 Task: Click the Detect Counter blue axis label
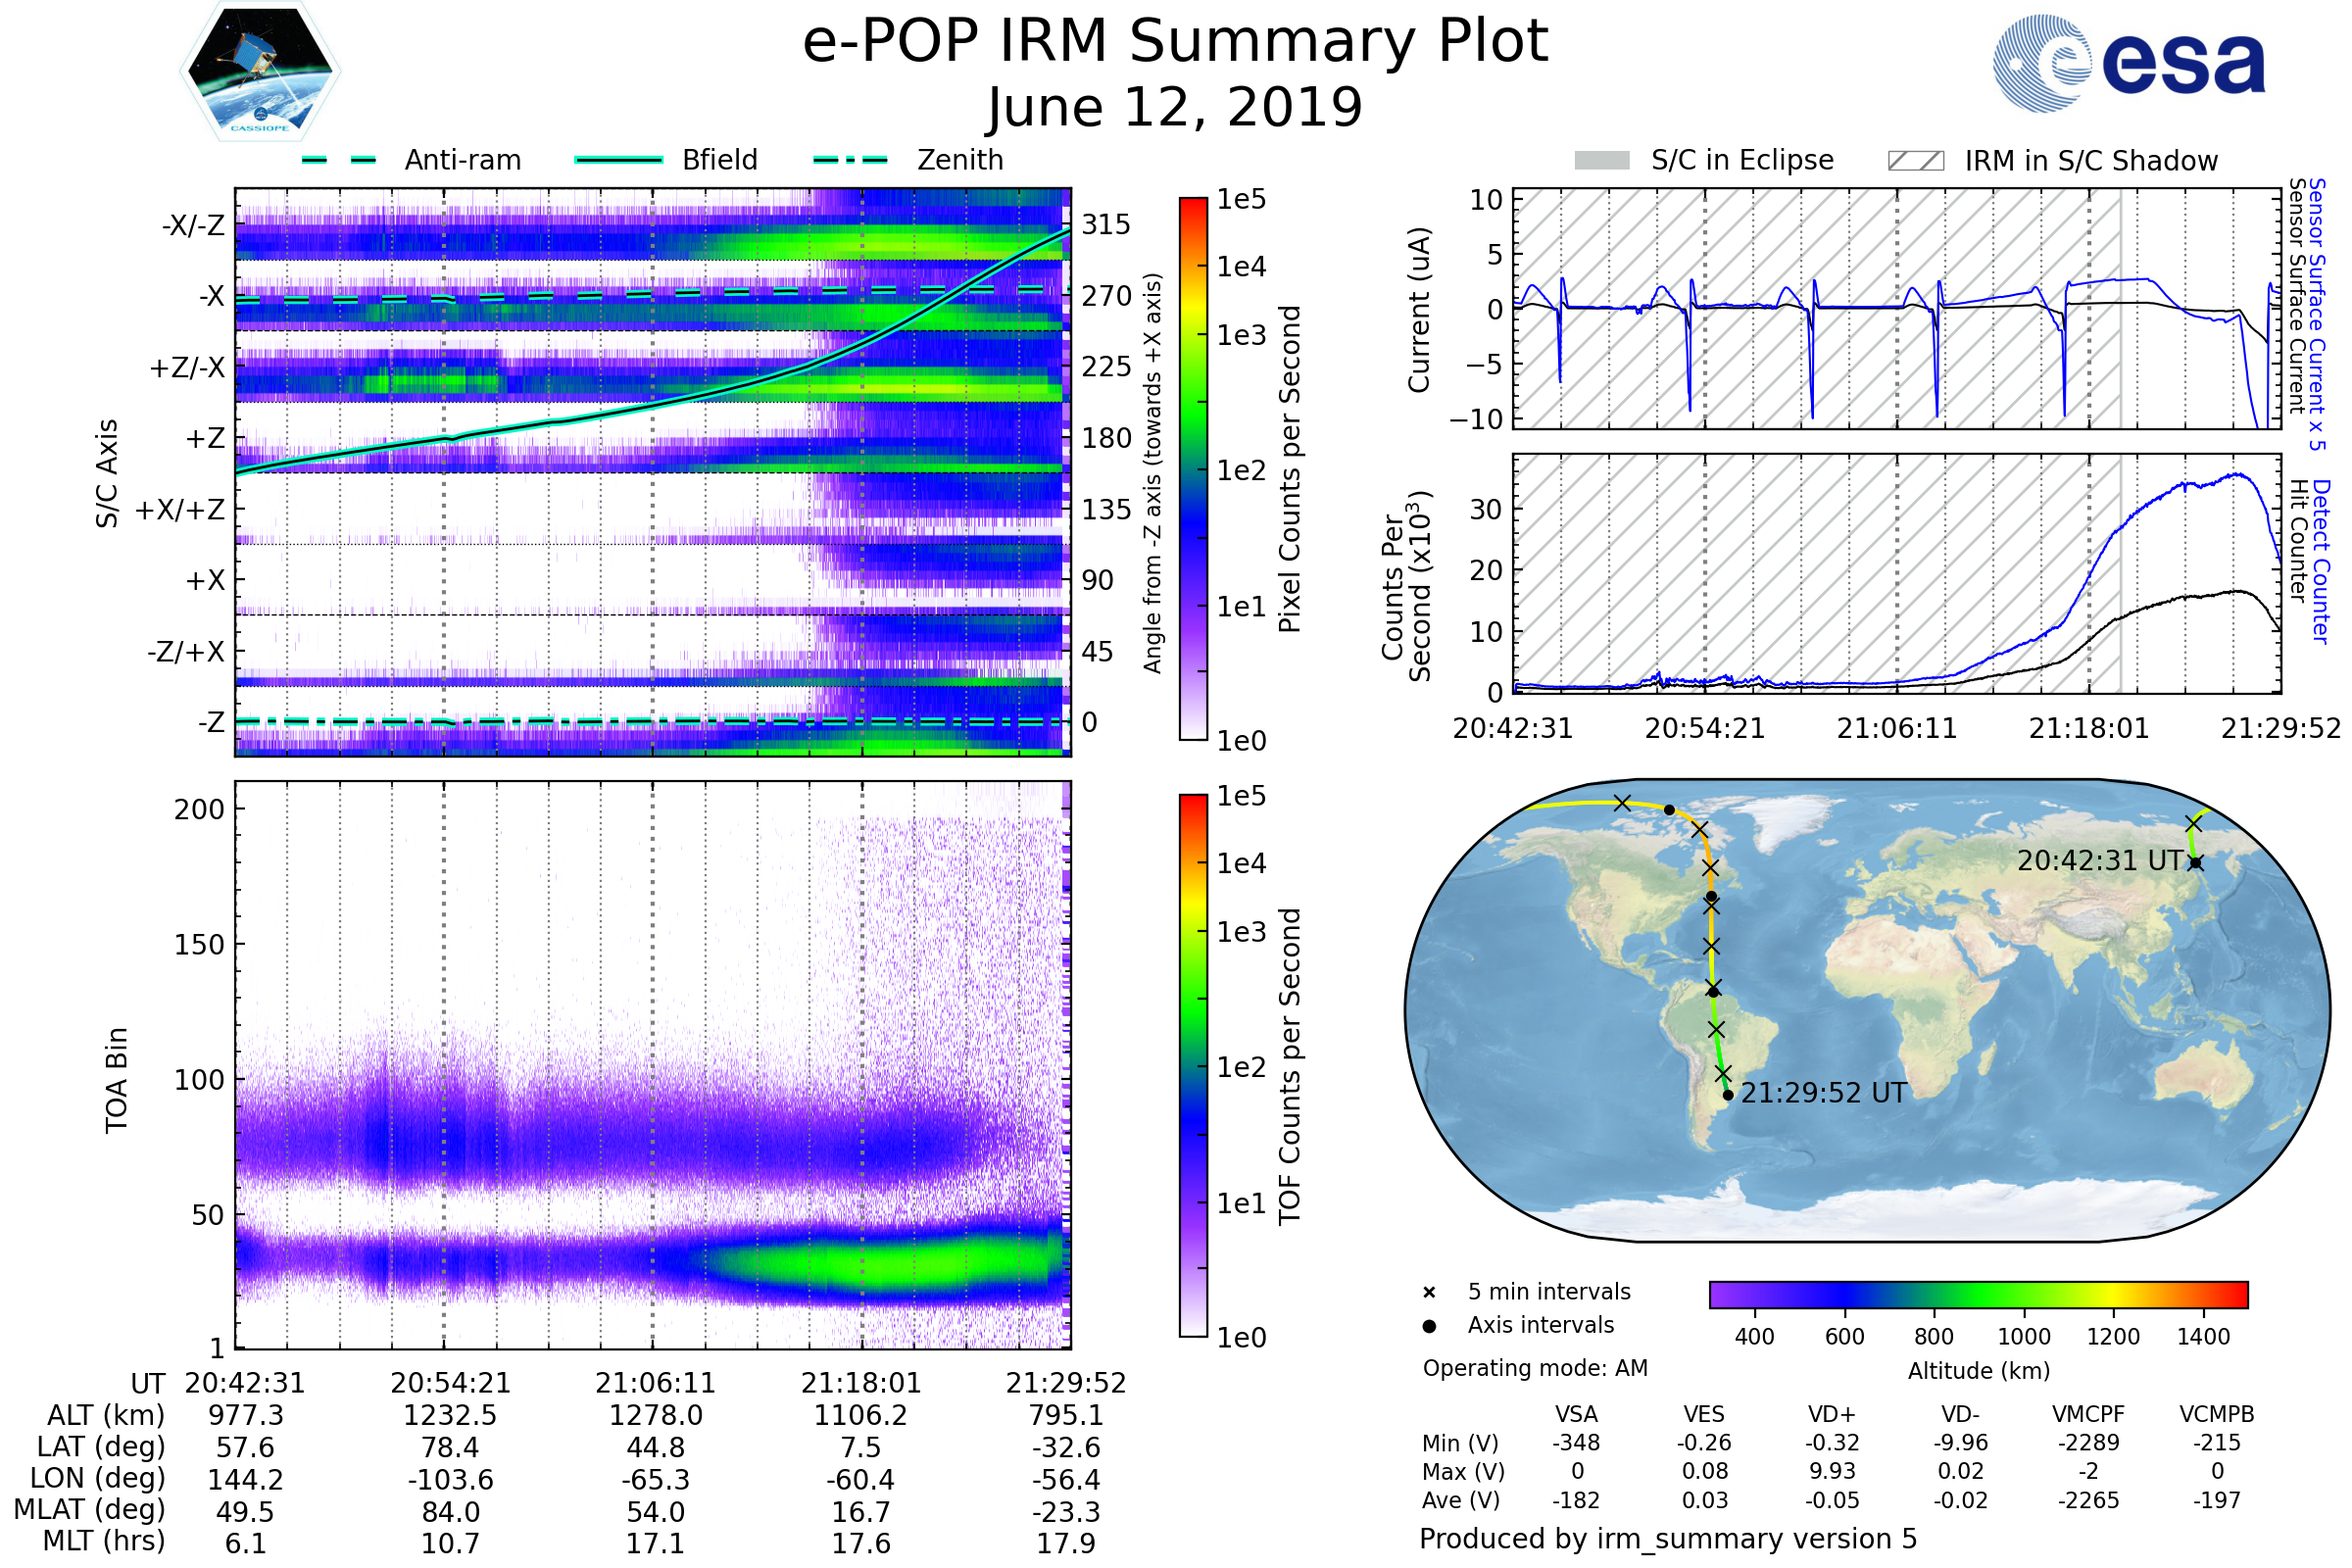(2321, 561)
